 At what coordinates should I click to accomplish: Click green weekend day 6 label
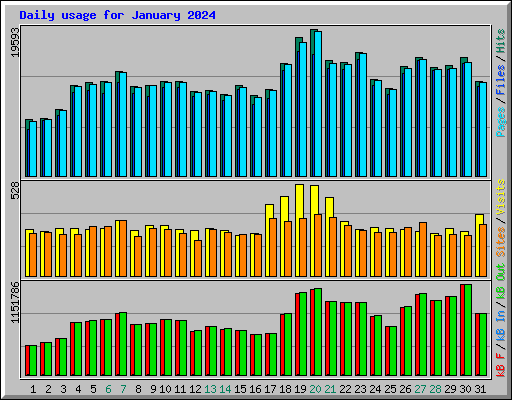[108, 389]
